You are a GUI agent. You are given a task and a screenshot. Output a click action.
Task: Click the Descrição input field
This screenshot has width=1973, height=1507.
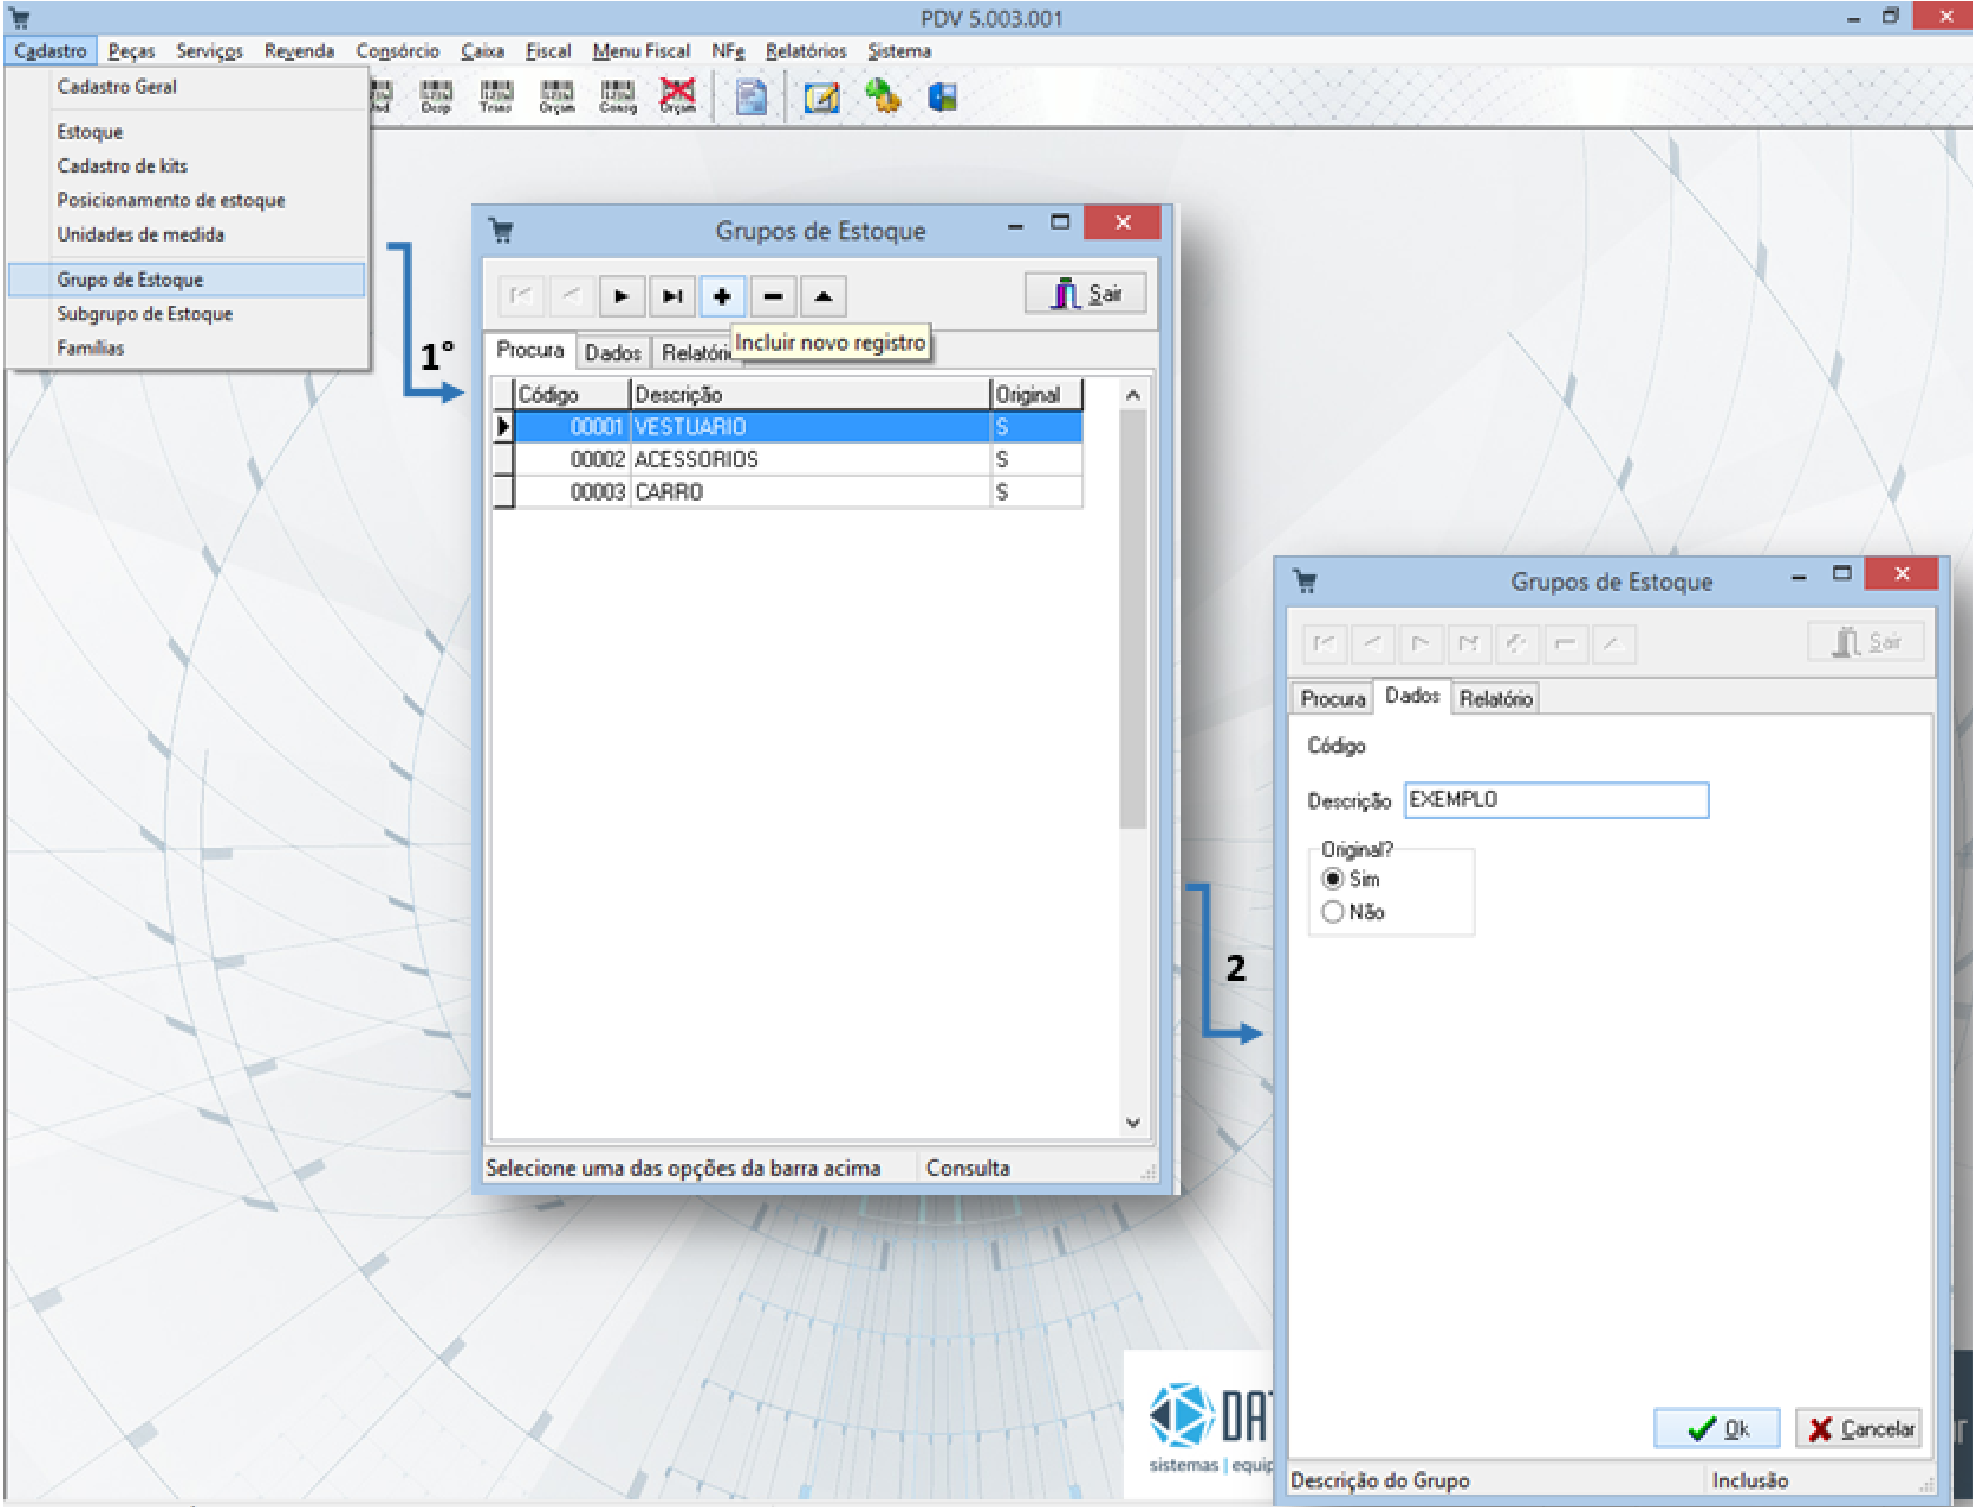pyautogui.click(x=1555, y=800)
